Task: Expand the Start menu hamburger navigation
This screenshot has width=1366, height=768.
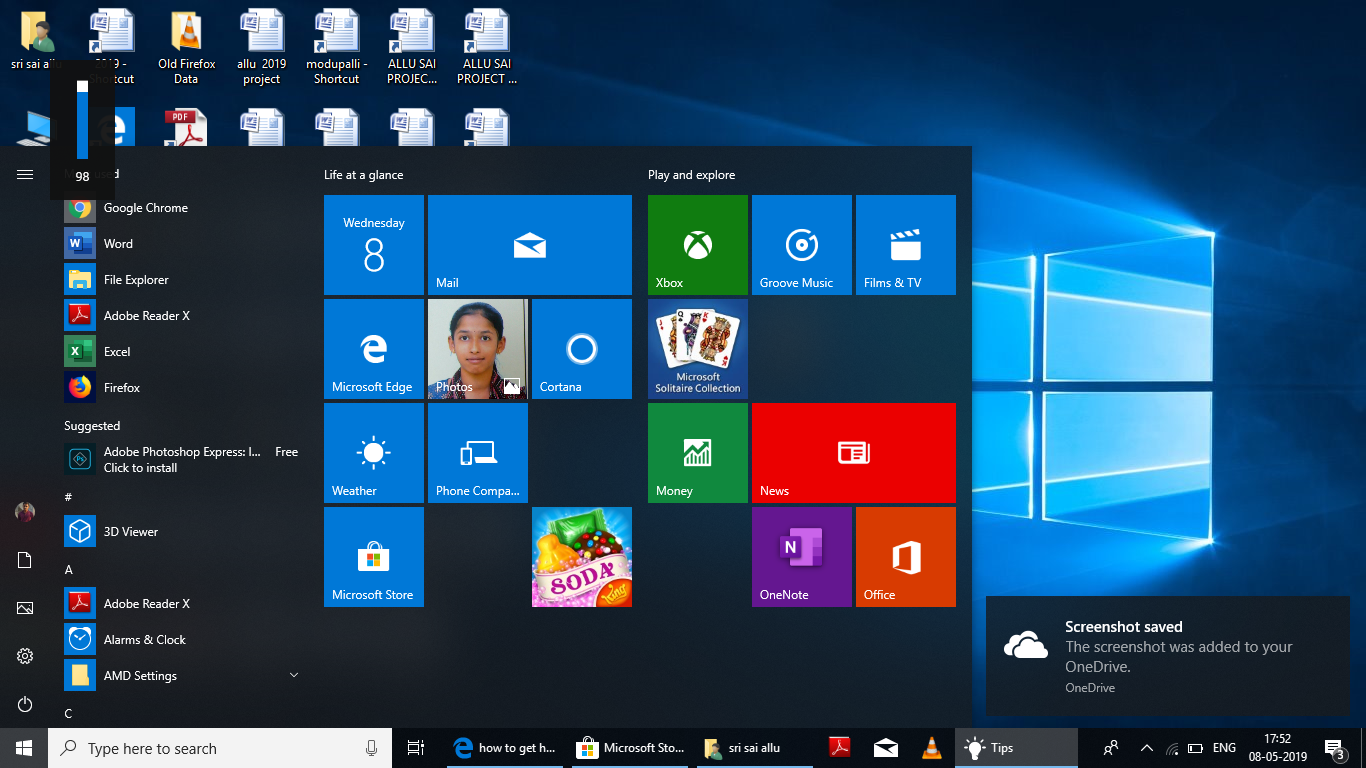Action: pos(25,174)
